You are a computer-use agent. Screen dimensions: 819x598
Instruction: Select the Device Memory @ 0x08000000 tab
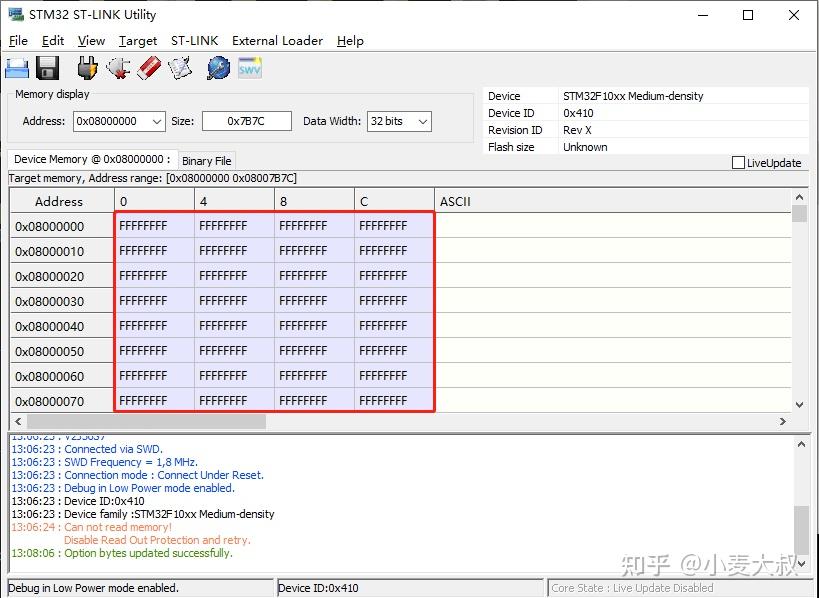click(91, 158)
